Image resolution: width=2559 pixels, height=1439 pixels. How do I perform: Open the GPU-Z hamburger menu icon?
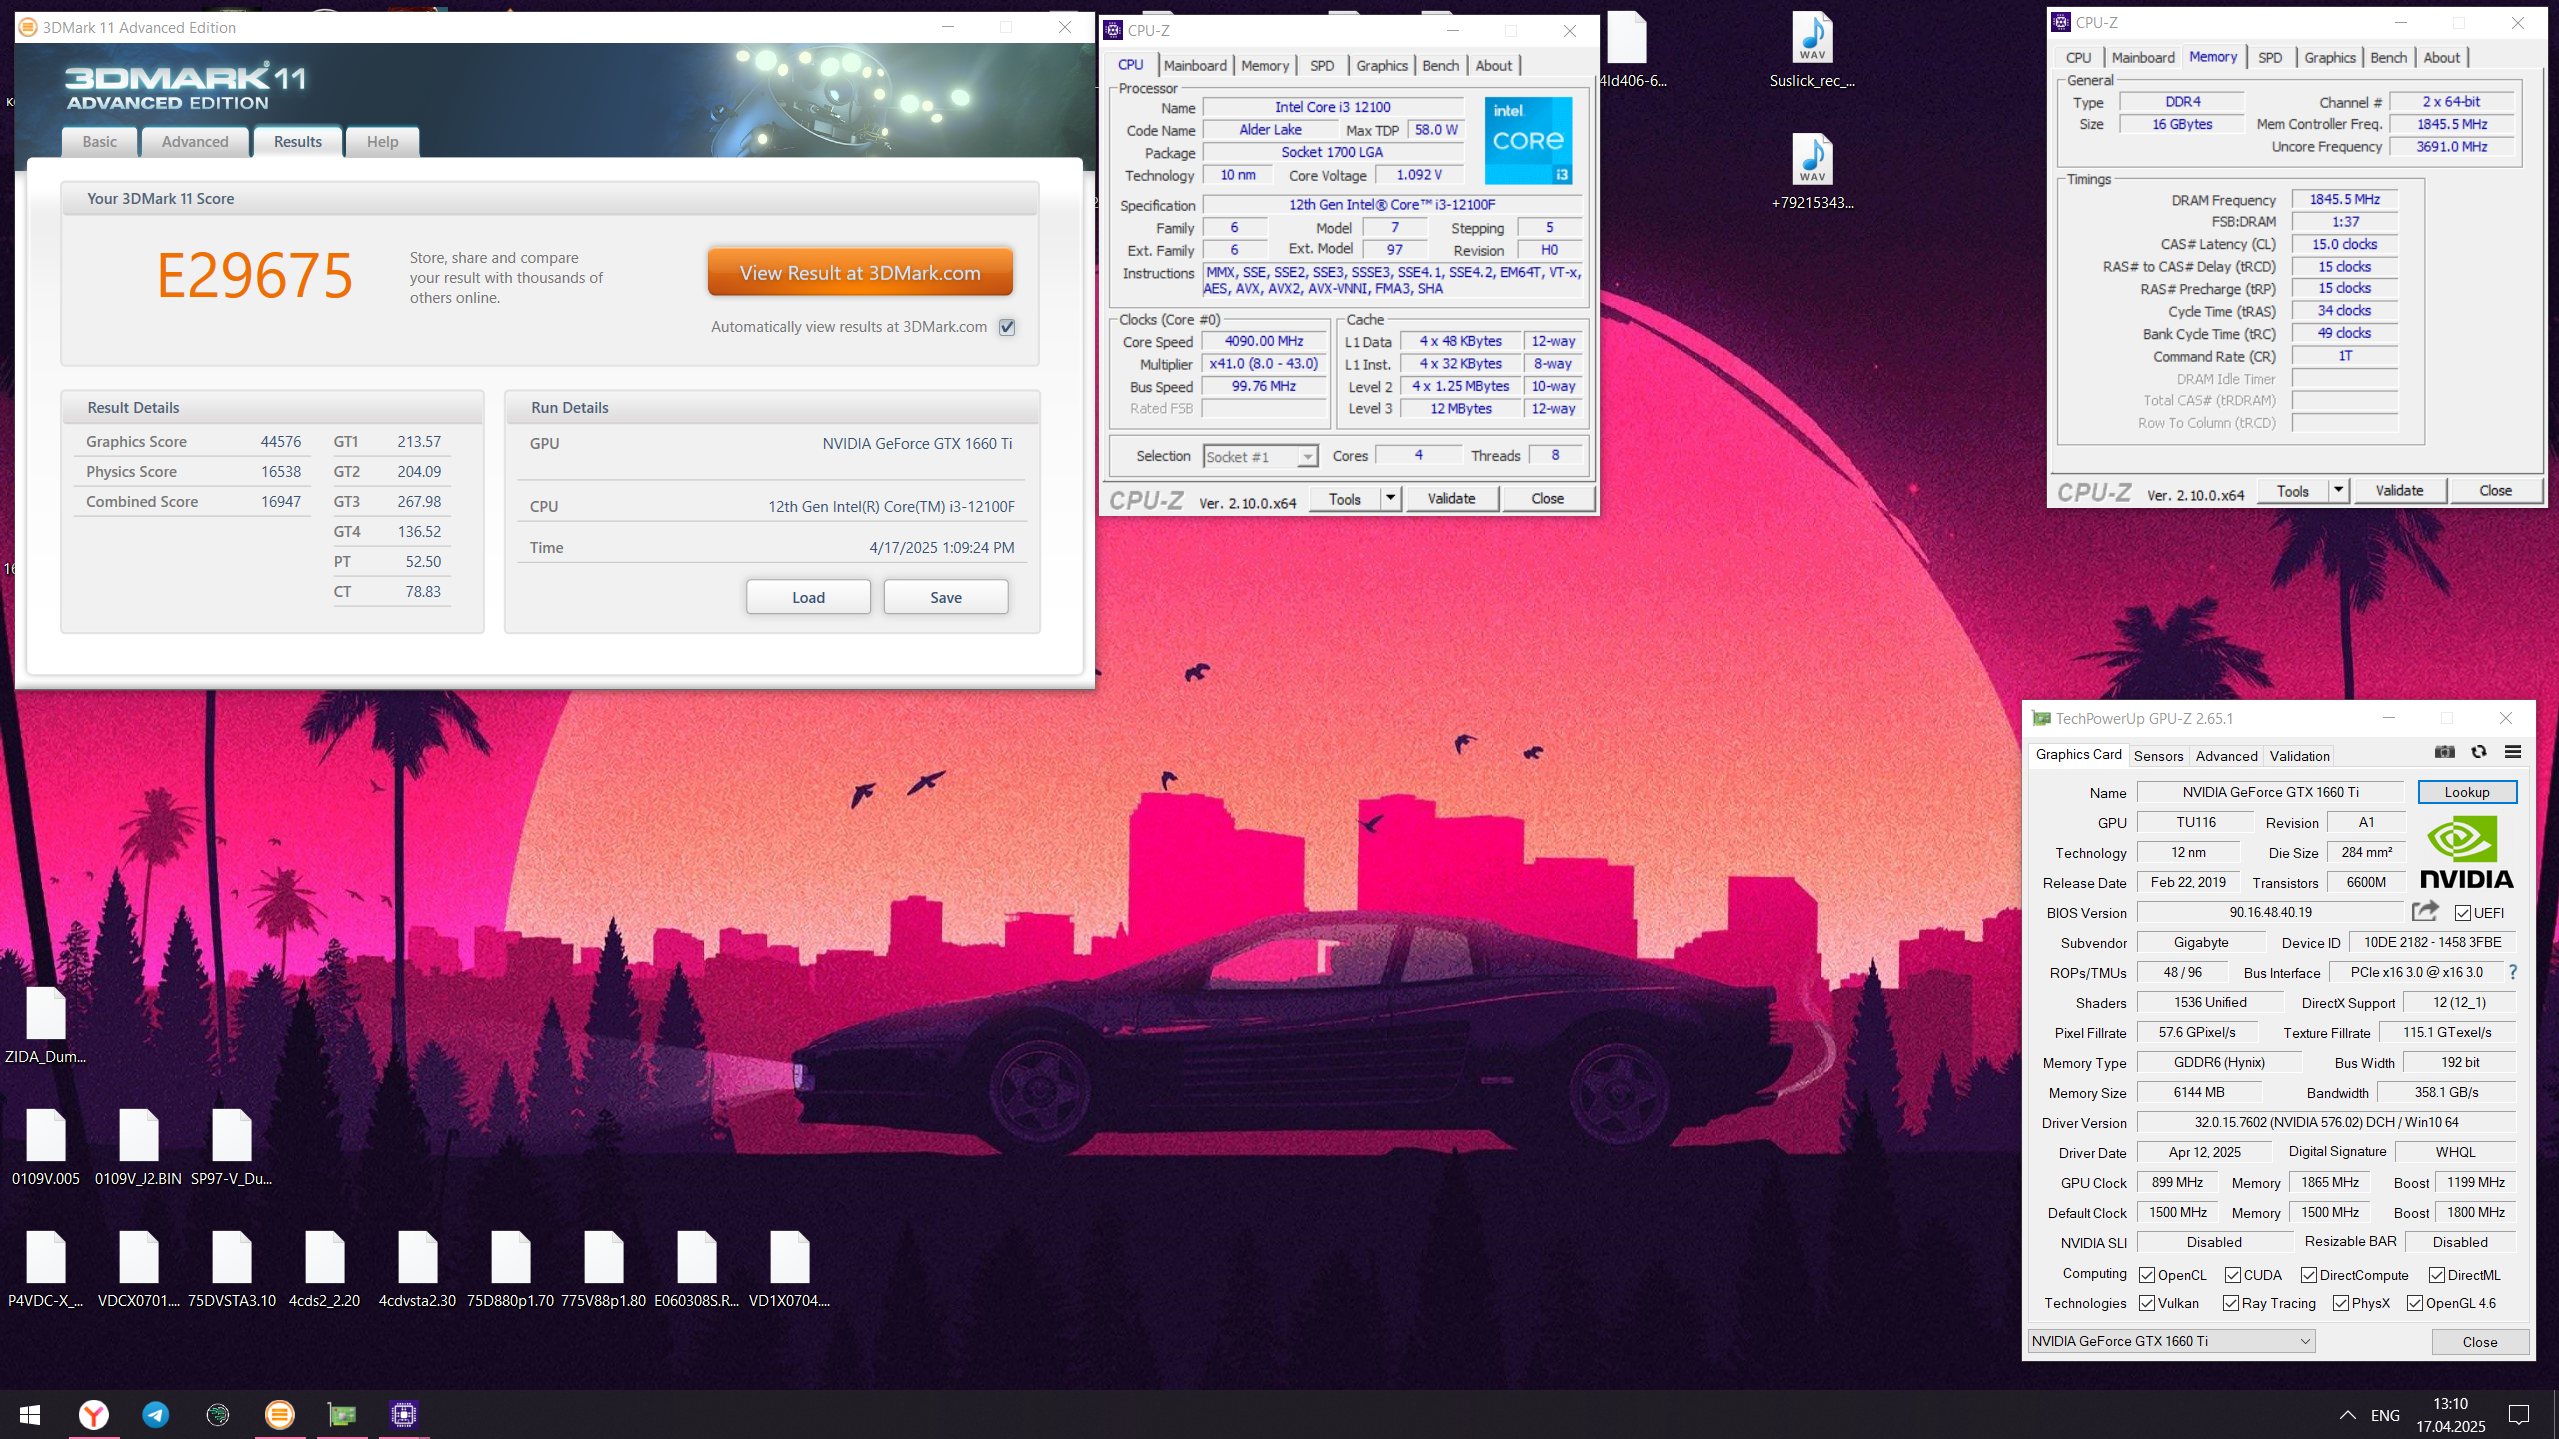pos(2512,752)
